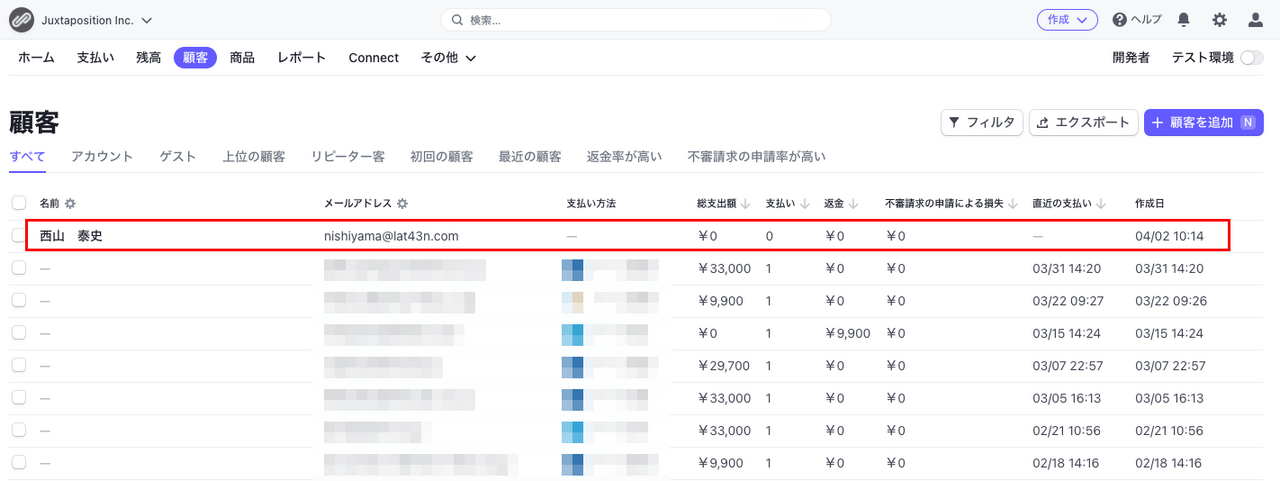
Task: Click the user profile icon
Action: tap(1255, 20)
